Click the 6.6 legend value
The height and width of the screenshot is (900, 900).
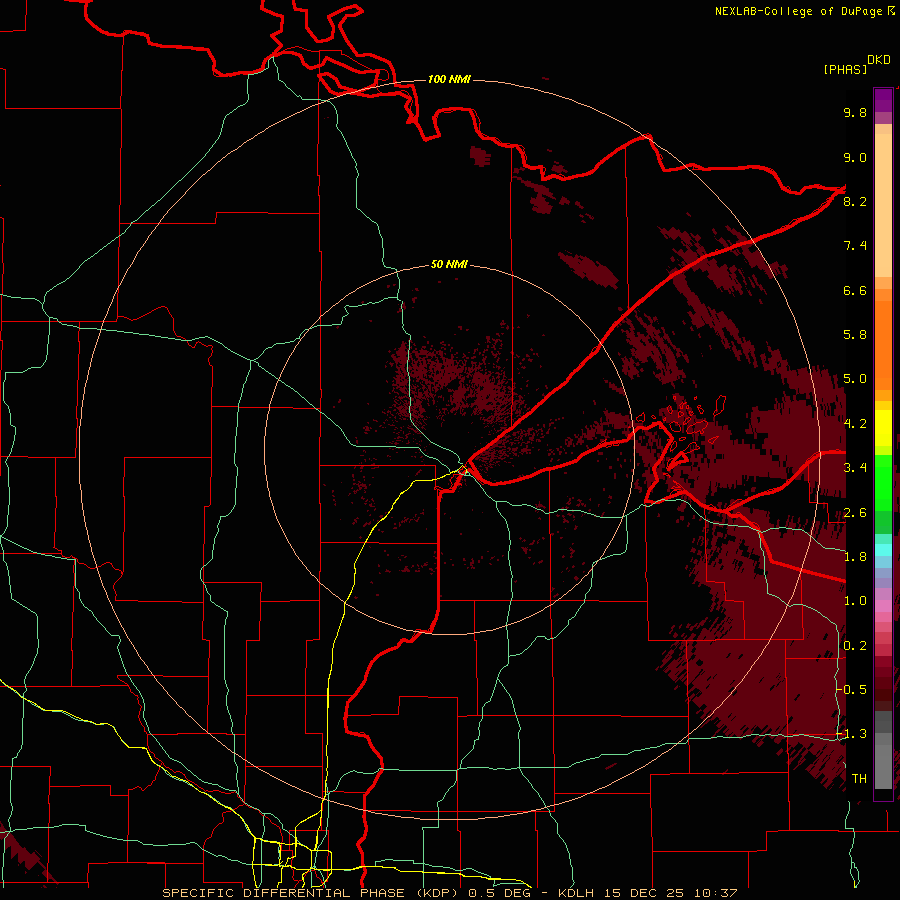coord(855,290)
